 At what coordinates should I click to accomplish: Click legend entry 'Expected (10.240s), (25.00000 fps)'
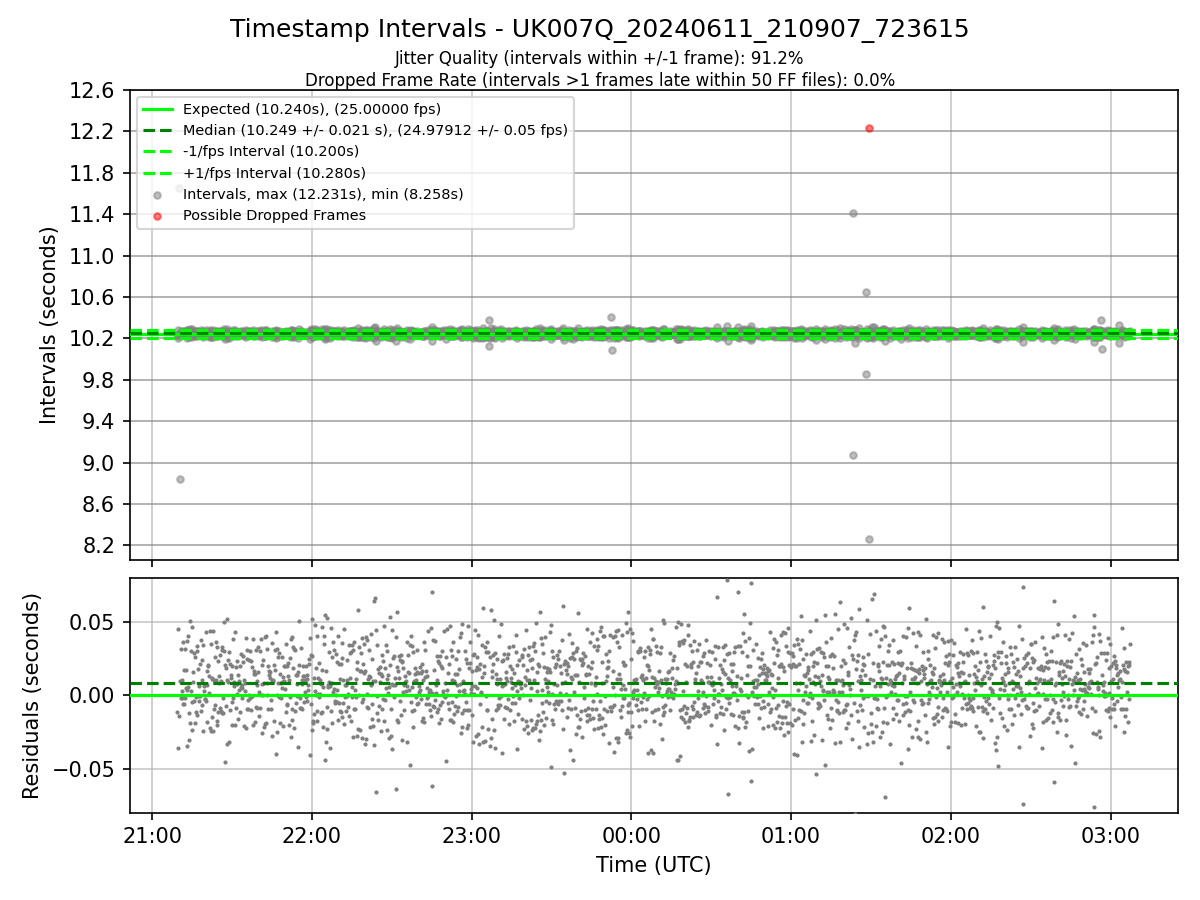click(x=312, y=109)
